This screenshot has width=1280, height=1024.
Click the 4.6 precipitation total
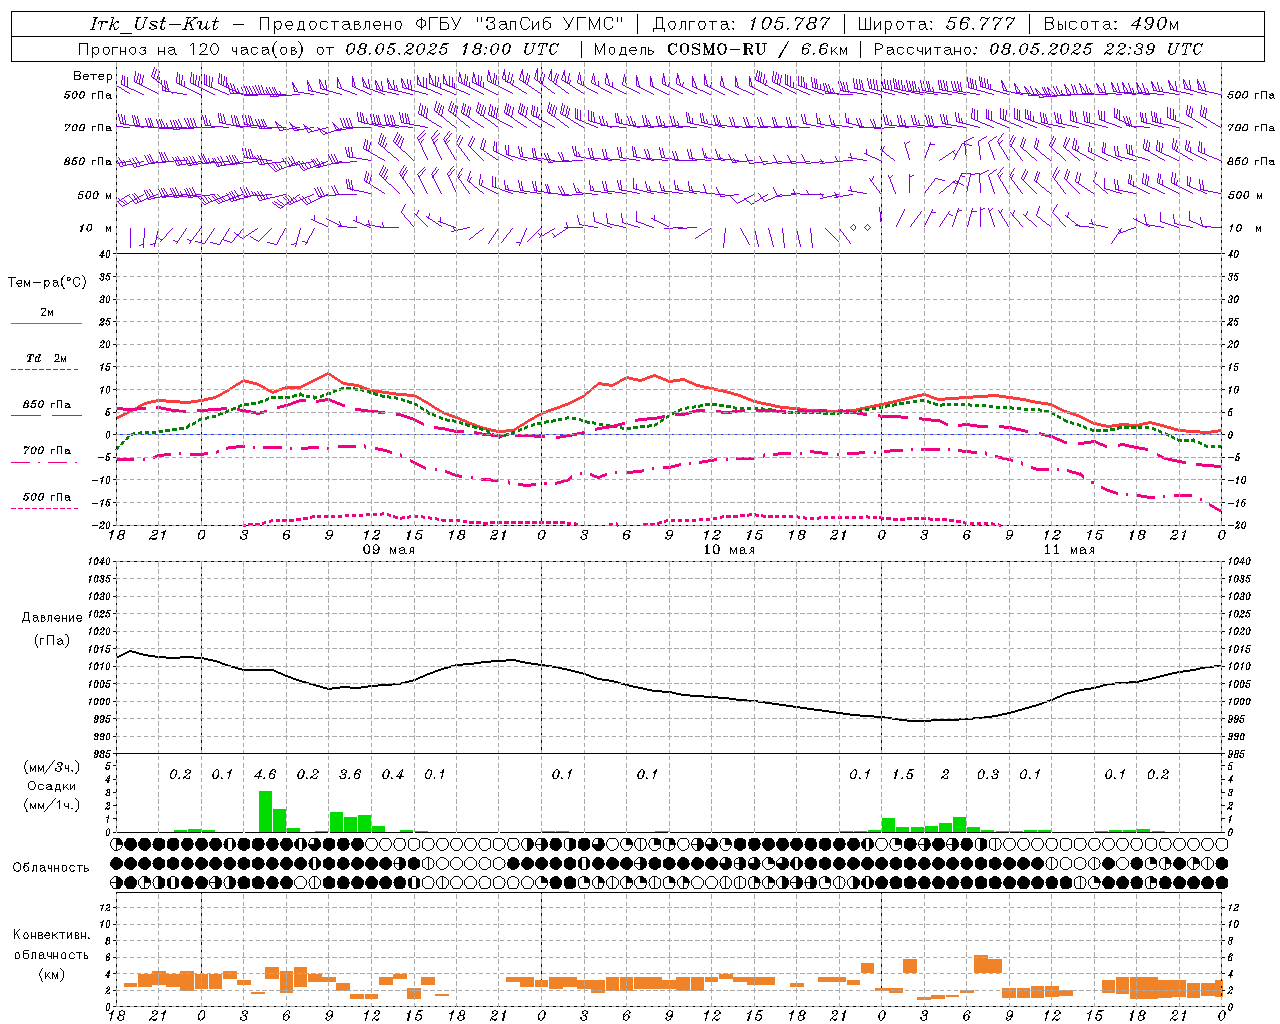(265, 775)
